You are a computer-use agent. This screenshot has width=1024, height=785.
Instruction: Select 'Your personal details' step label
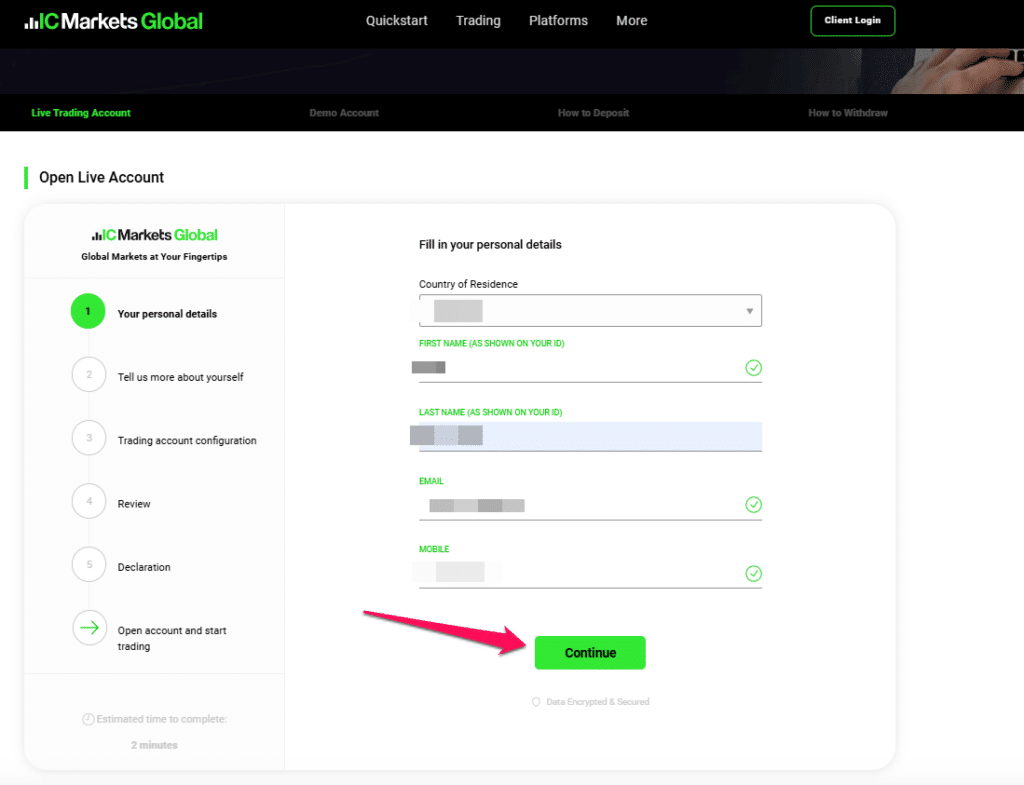tap(167, 314)
